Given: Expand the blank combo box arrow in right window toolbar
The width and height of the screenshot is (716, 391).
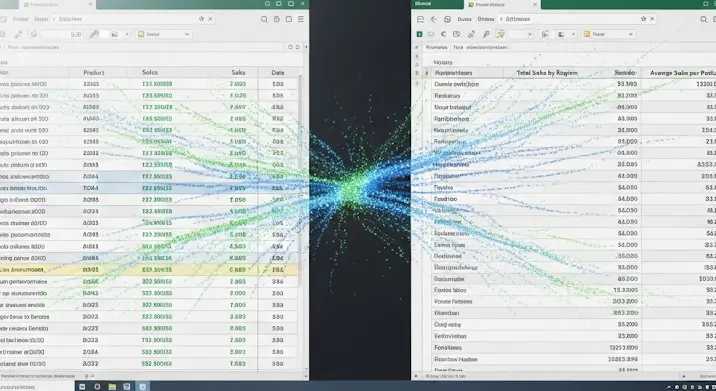Looking at the screenshot, I should [530, 34].
